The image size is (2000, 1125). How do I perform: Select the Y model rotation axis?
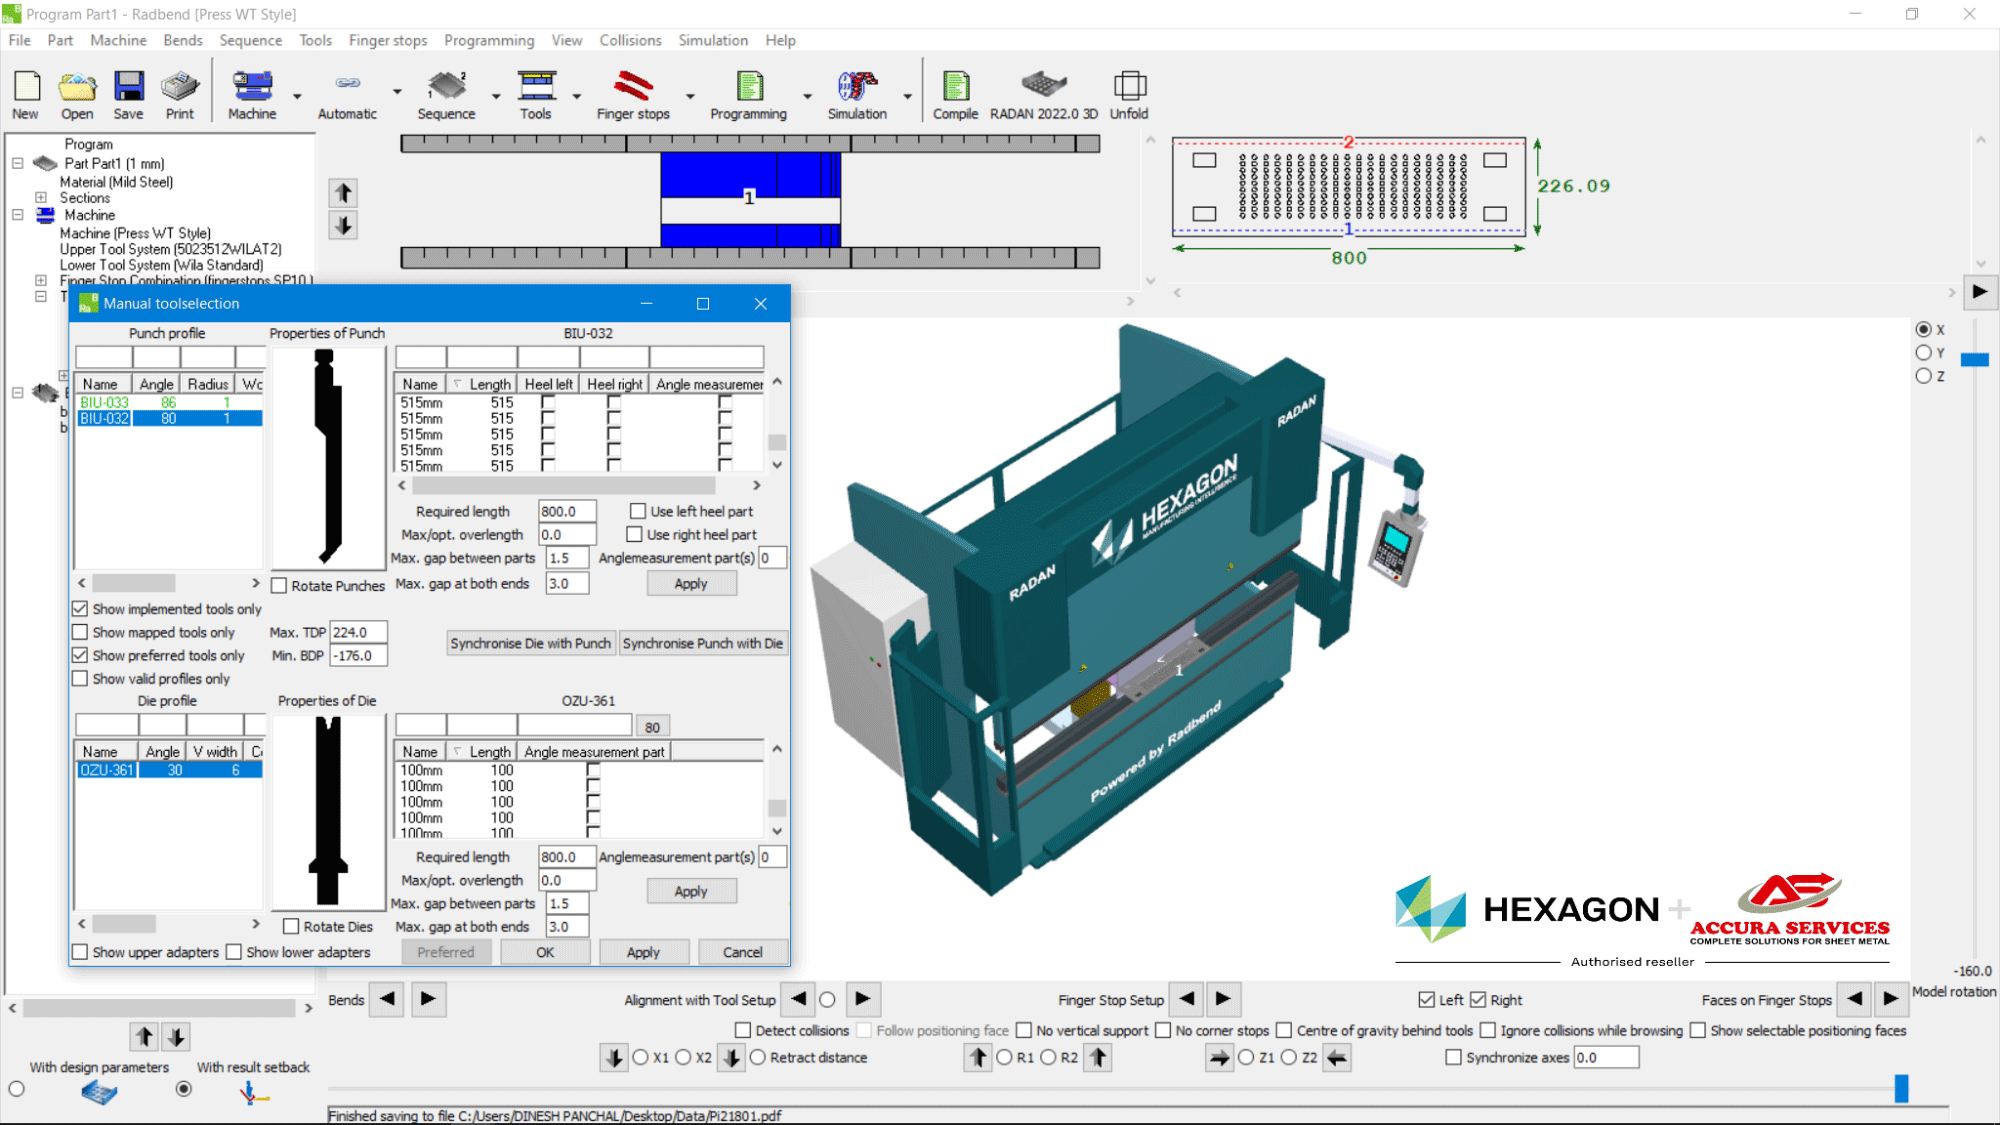click(x=1923, y=352)
